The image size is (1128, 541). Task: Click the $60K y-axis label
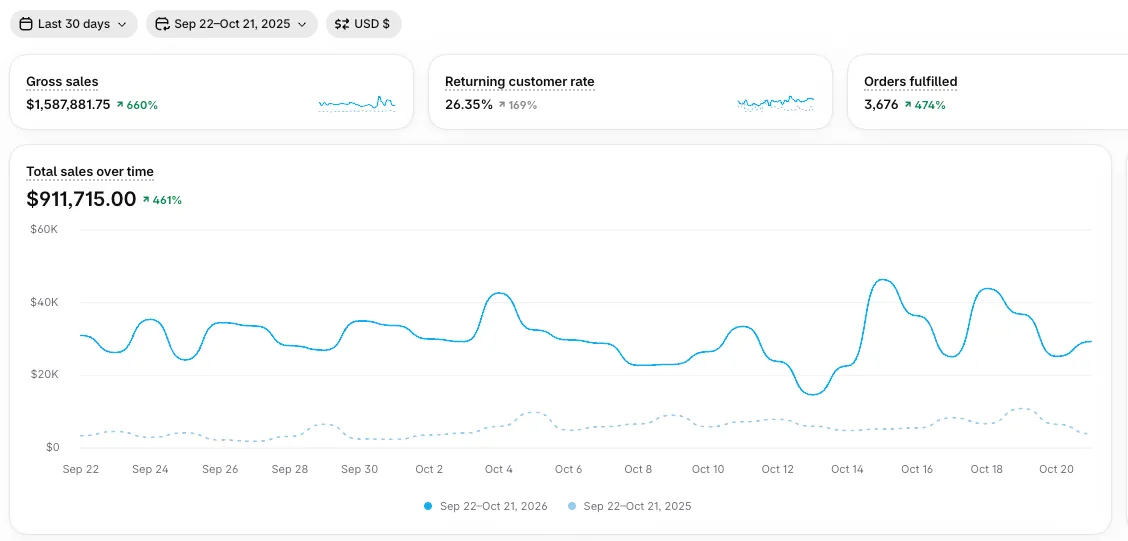44,229
